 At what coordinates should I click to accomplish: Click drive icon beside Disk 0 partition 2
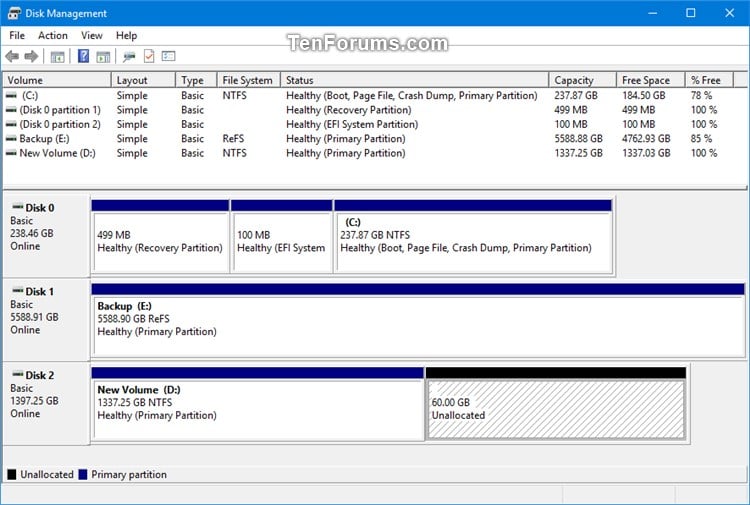click(11, 124)
